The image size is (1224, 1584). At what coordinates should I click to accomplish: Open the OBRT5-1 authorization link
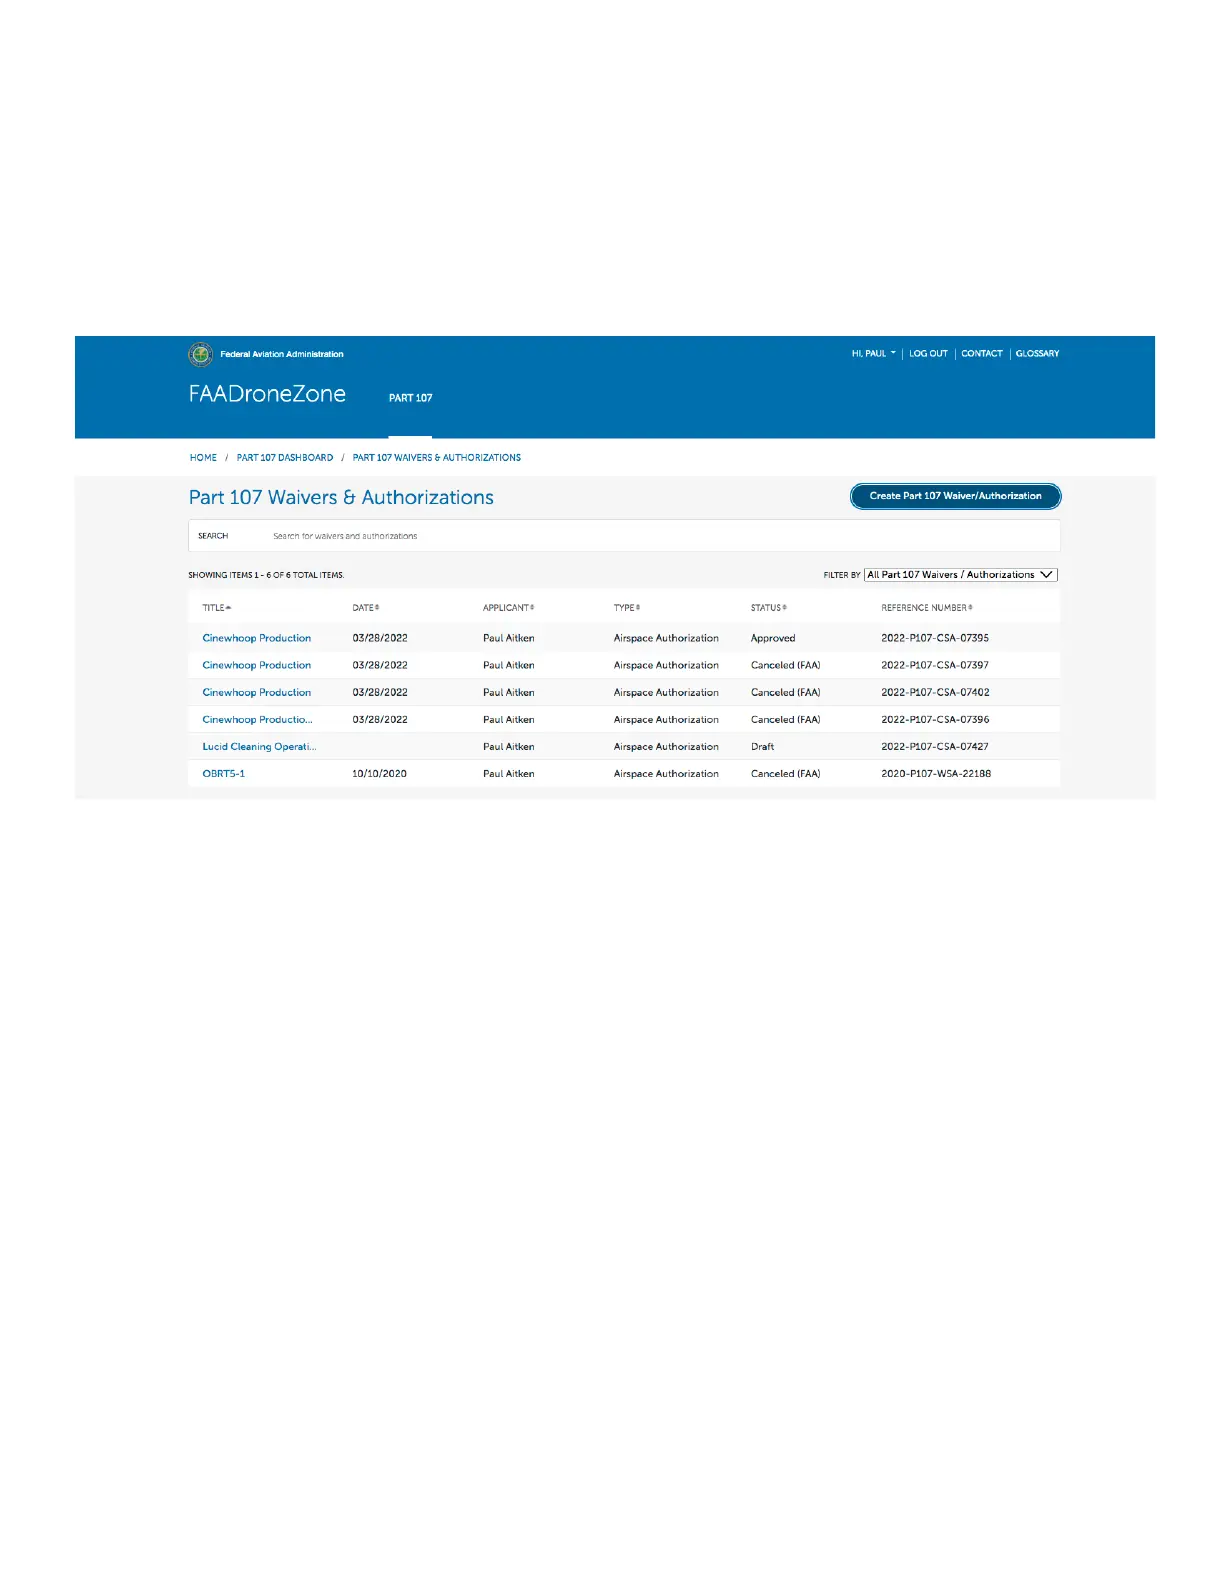tap(223, 773)
